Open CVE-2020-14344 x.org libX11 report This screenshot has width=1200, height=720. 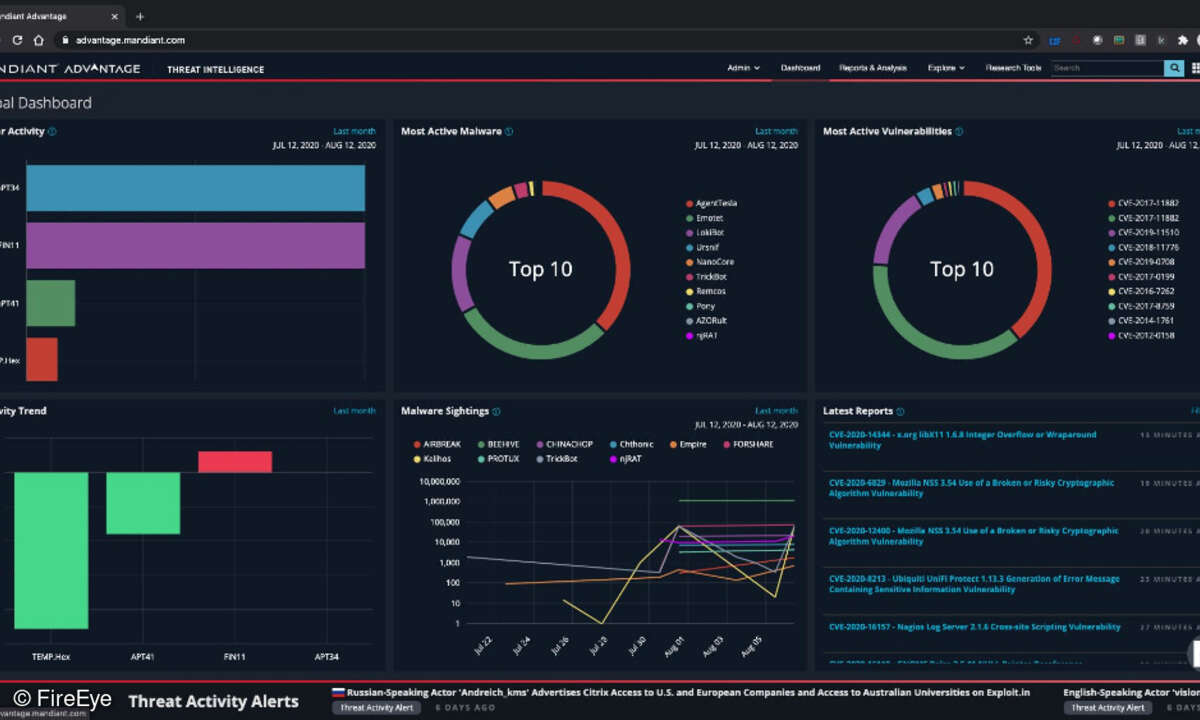coord(962,440)
